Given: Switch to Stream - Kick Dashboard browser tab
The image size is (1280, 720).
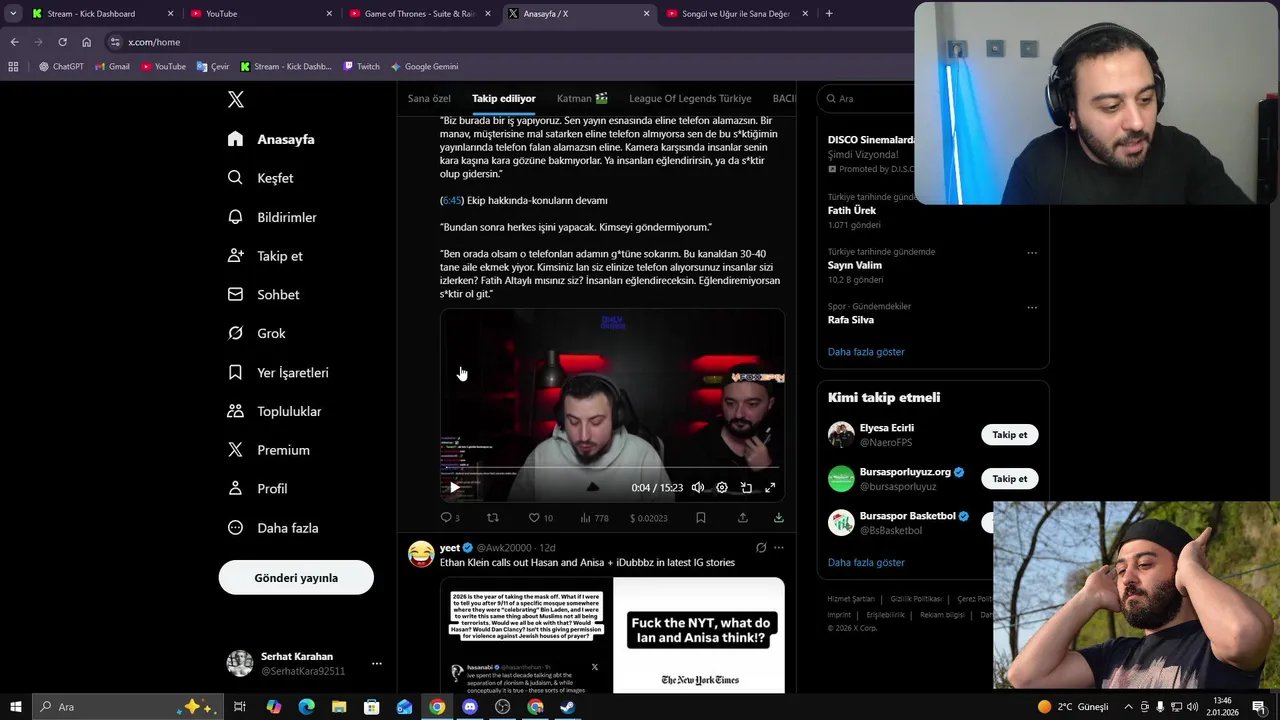Looking at the screenshot, I should (x=103, y=14).
